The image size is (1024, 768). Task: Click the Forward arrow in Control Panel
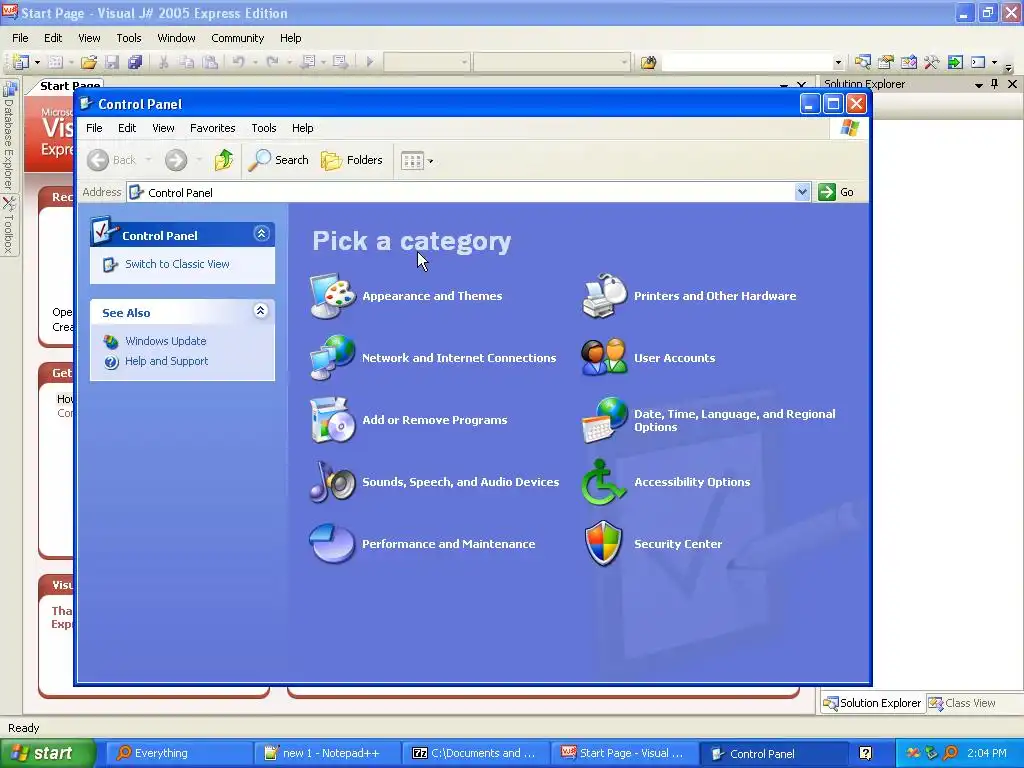(x=176, y=160)
